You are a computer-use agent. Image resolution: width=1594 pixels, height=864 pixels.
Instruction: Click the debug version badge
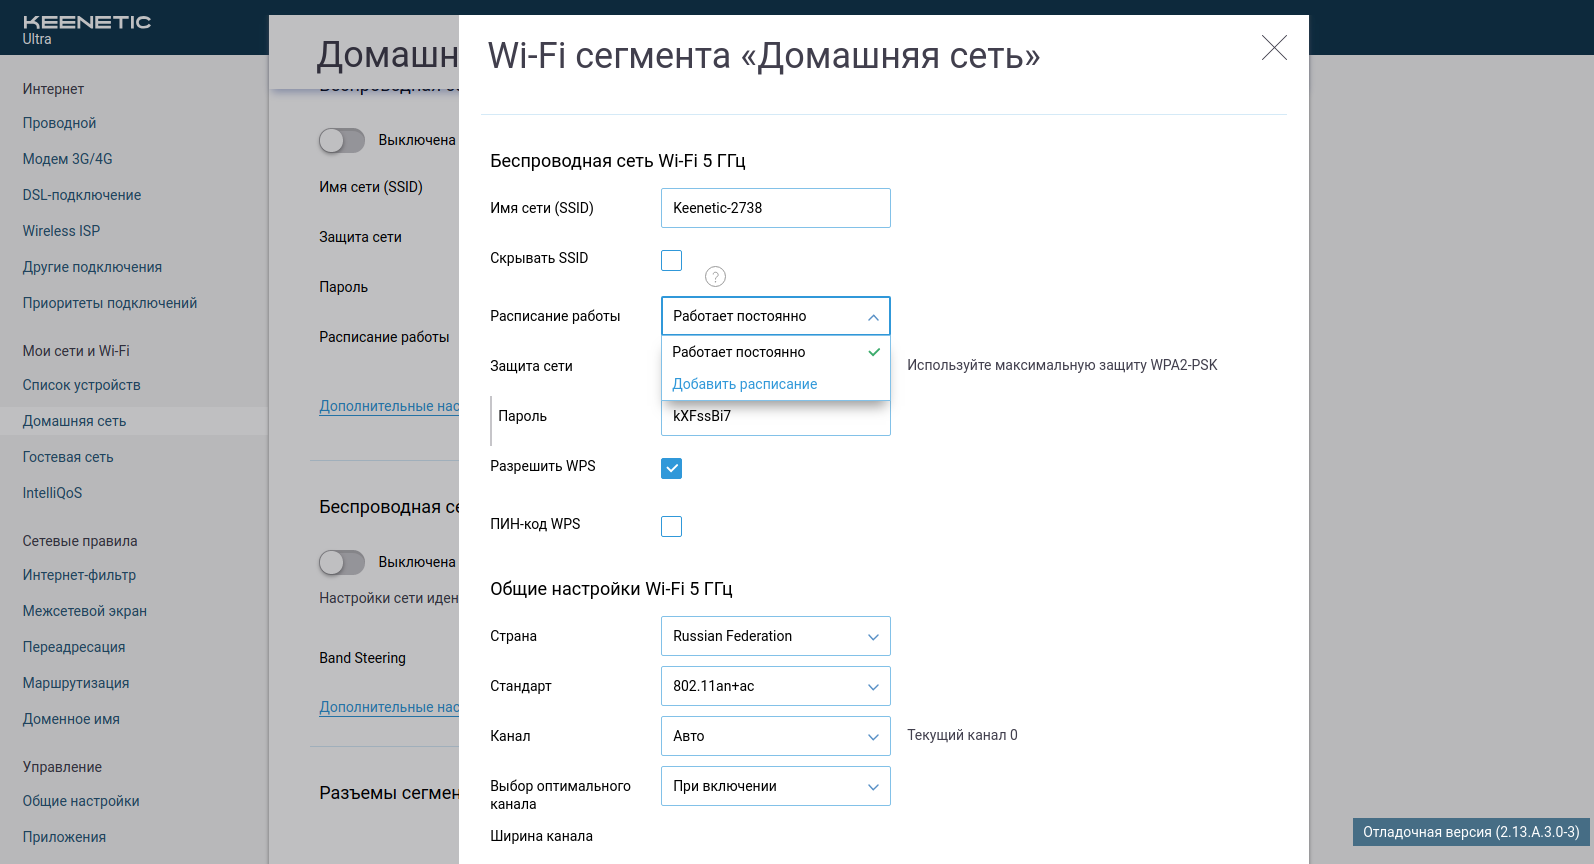[x=1471, y=832]
